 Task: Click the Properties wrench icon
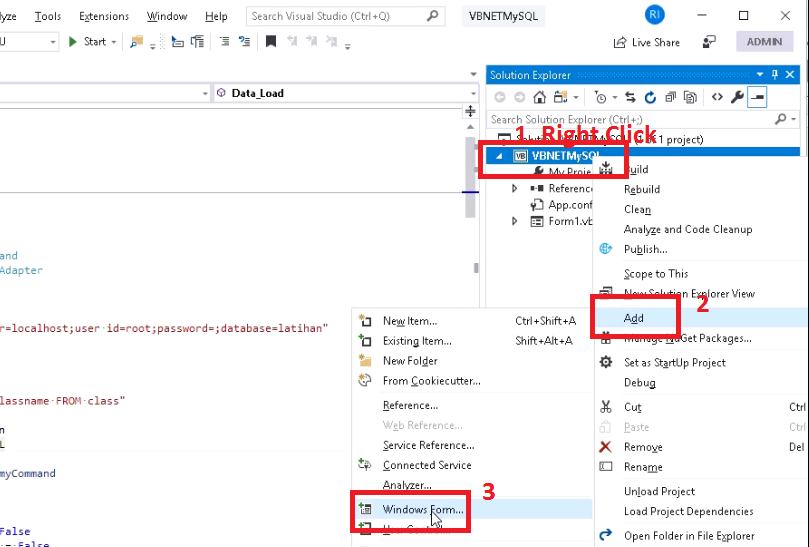[737, 97]
